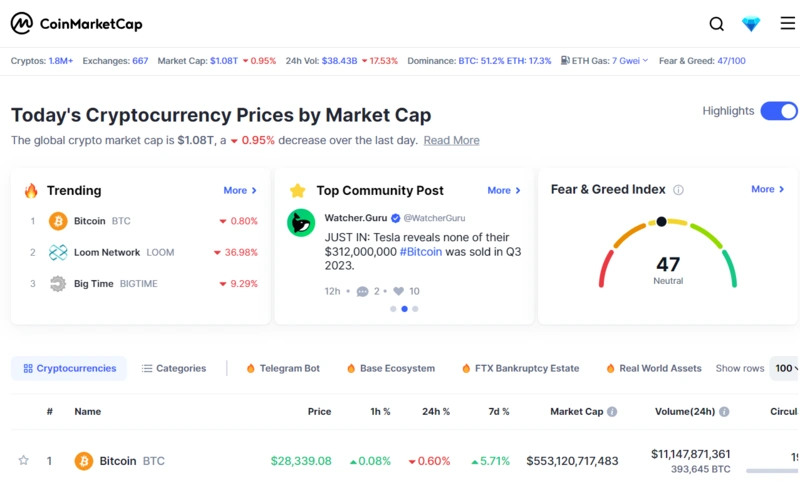This screenshot has height=490, width=800.
Task: Star Bitcoin to add to watchlist
Action: pyautogui.click(x=24, y=461)
